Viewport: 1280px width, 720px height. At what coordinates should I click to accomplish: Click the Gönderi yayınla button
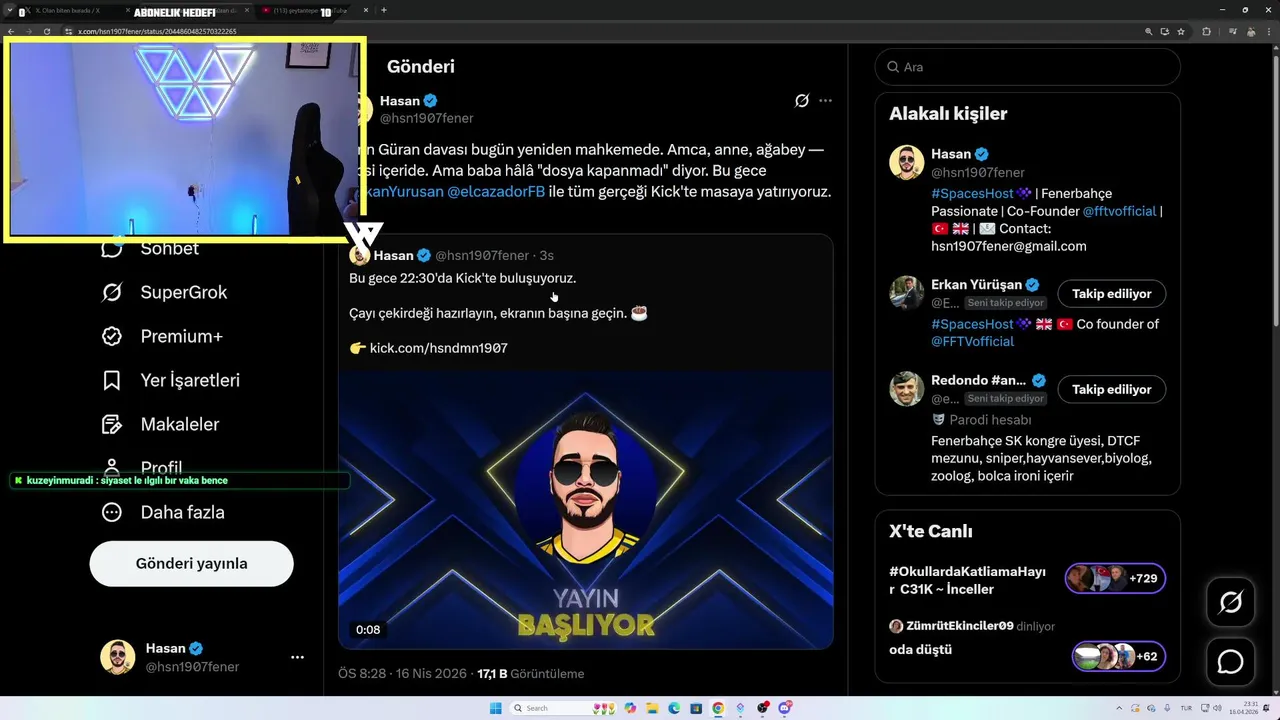[192, 563]
